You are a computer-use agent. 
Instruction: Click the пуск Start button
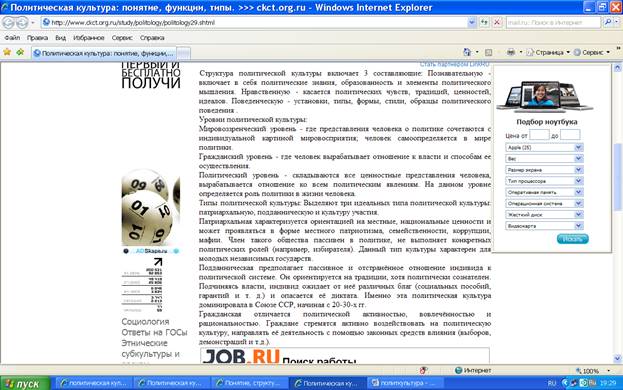click(x=25, y=384)
